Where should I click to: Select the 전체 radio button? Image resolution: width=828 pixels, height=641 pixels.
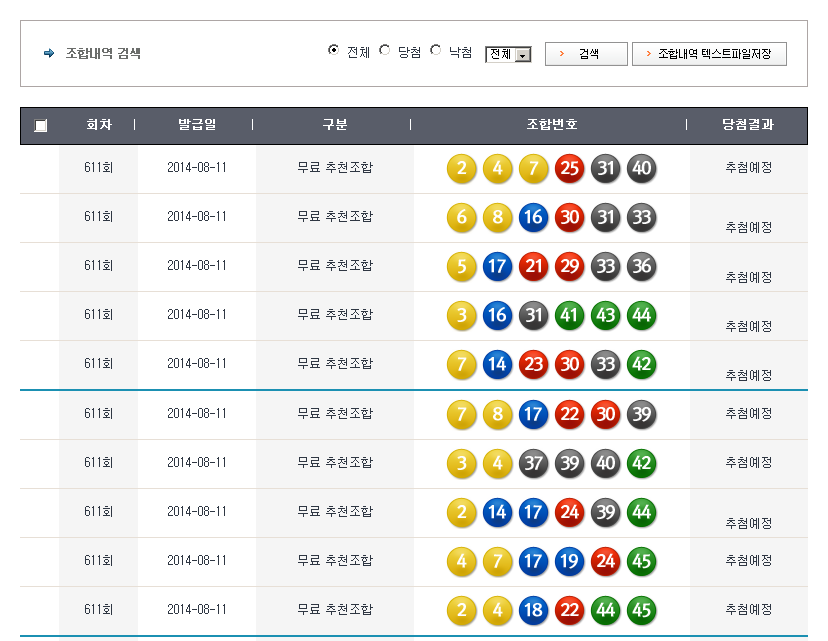pyautogui.click(x=333, y=51)
